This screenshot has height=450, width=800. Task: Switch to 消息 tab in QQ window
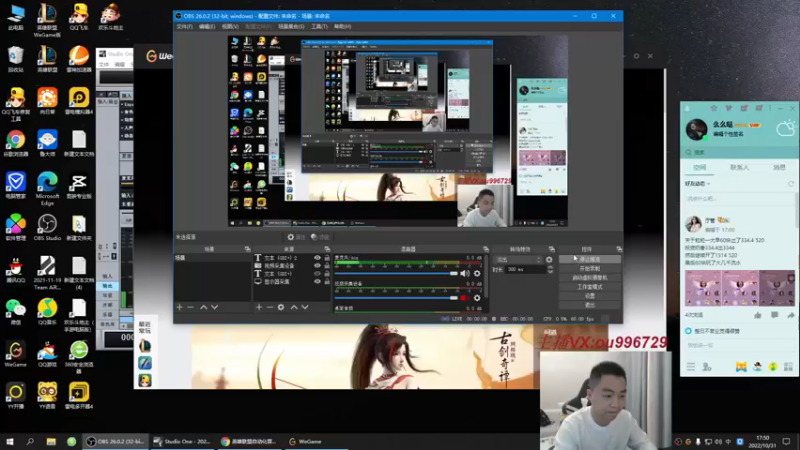(x=779, y=167)
